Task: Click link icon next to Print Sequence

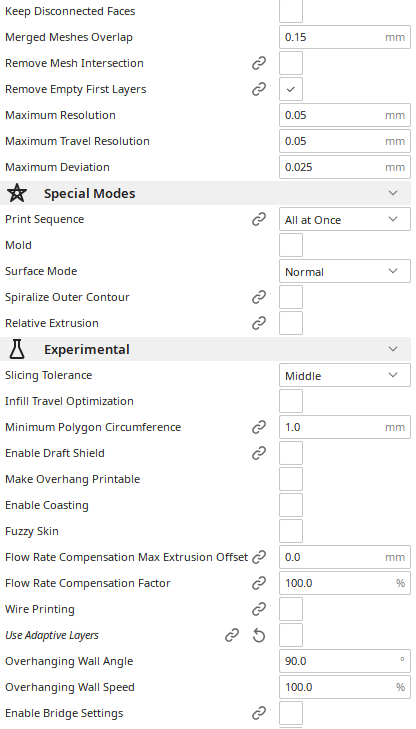Action: pyautogui.click(x=259, y=219)
